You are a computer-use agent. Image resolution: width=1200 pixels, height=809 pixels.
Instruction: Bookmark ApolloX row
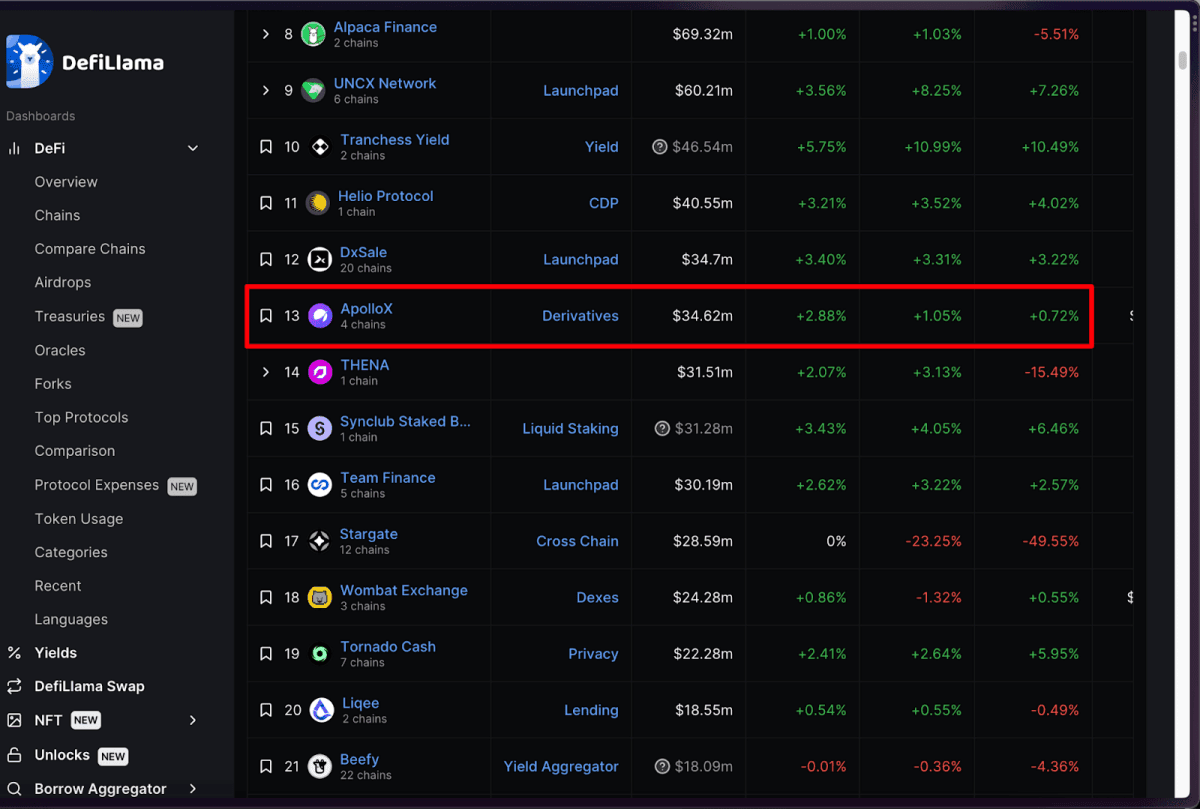tap(266, 316)
